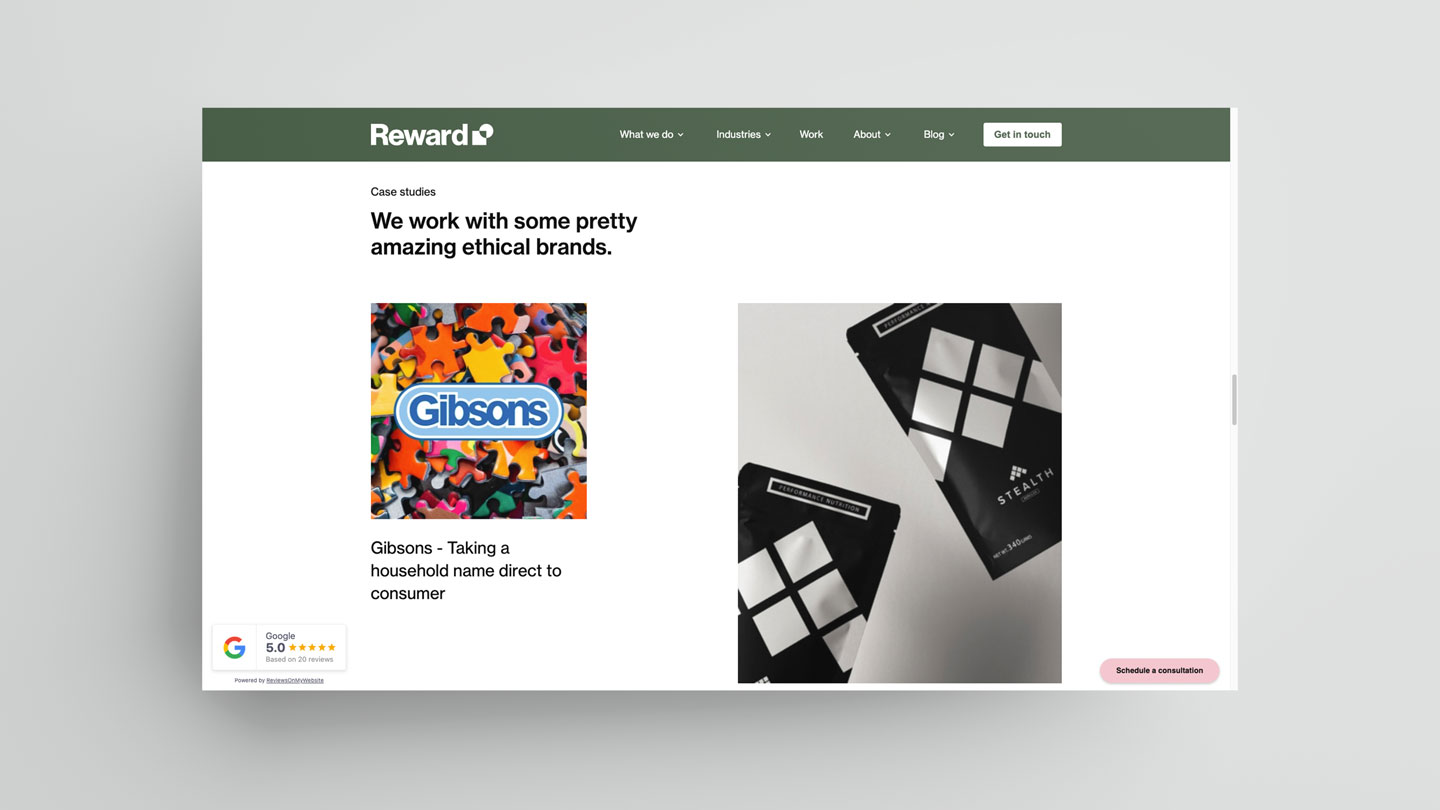Open Gibsons - Taking a household name link
The width and height of the screenshot is (1440, 810).
tap(466, 570)
